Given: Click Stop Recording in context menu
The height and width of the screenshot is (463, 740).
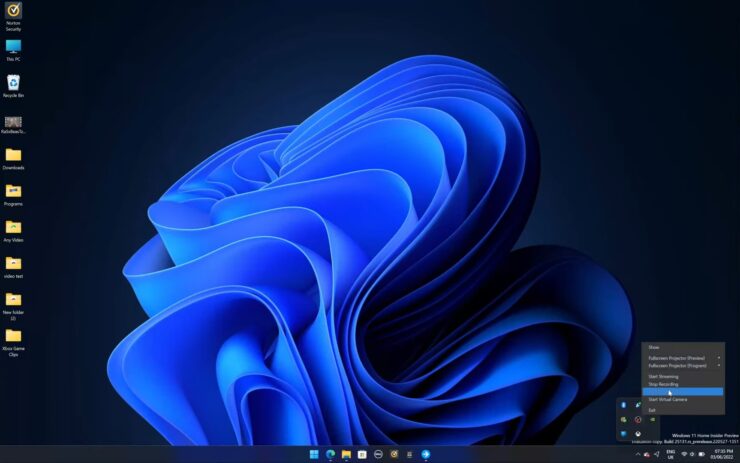Looking at the screenshot, I should [x=683, y=384].
